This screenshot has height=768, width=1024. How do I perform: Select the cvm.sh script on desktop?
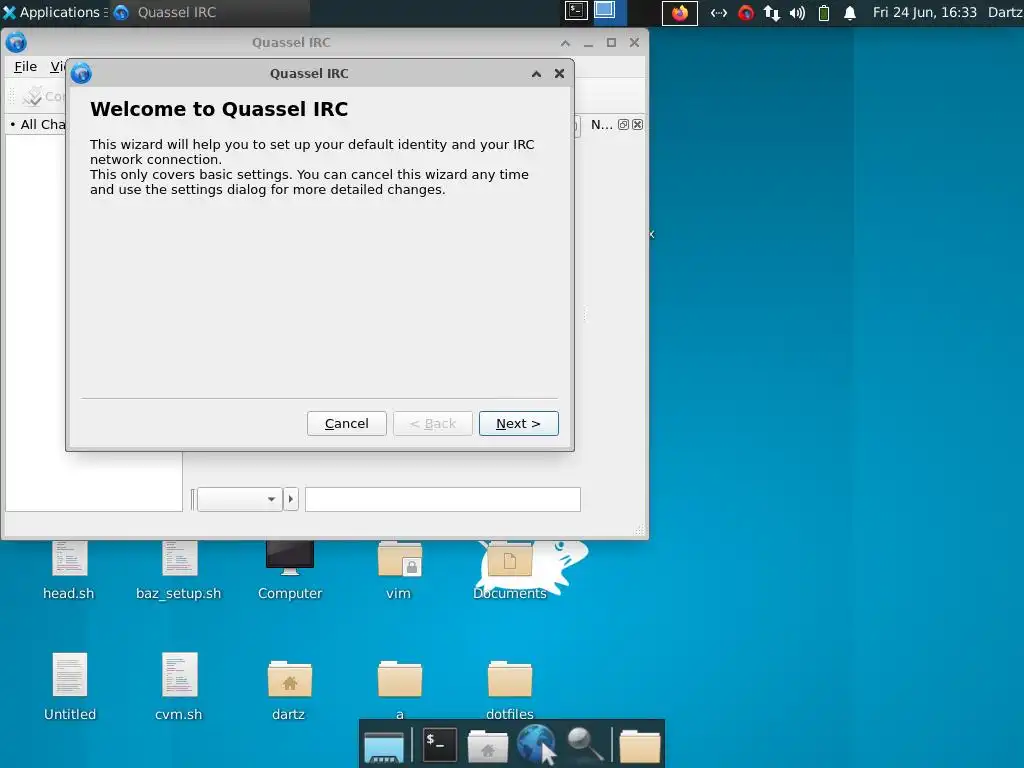[179, 686]
